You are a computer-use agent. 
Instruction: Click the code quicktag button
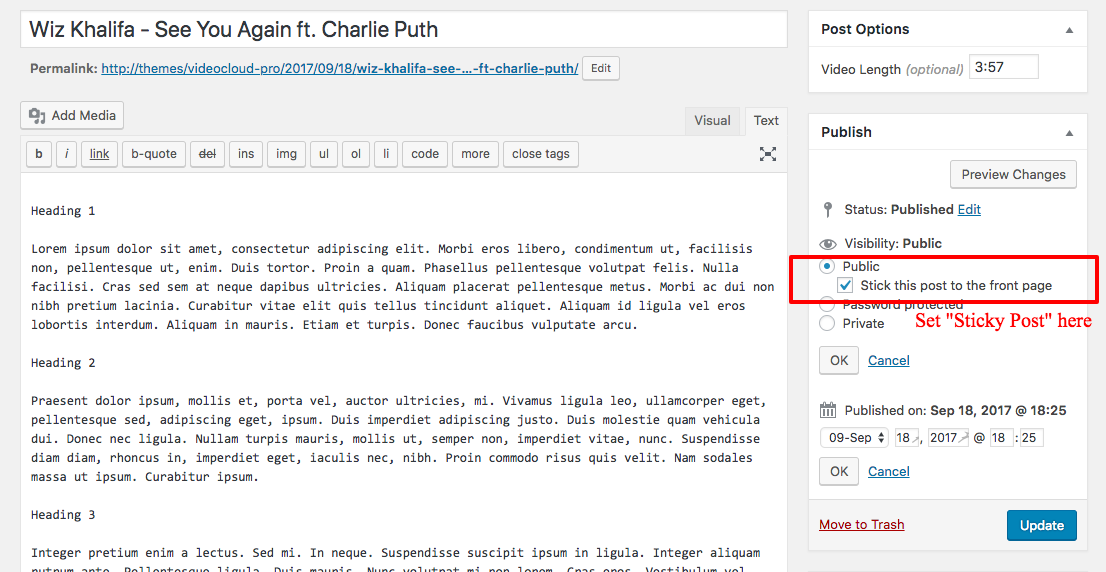[x=425, y=154]
